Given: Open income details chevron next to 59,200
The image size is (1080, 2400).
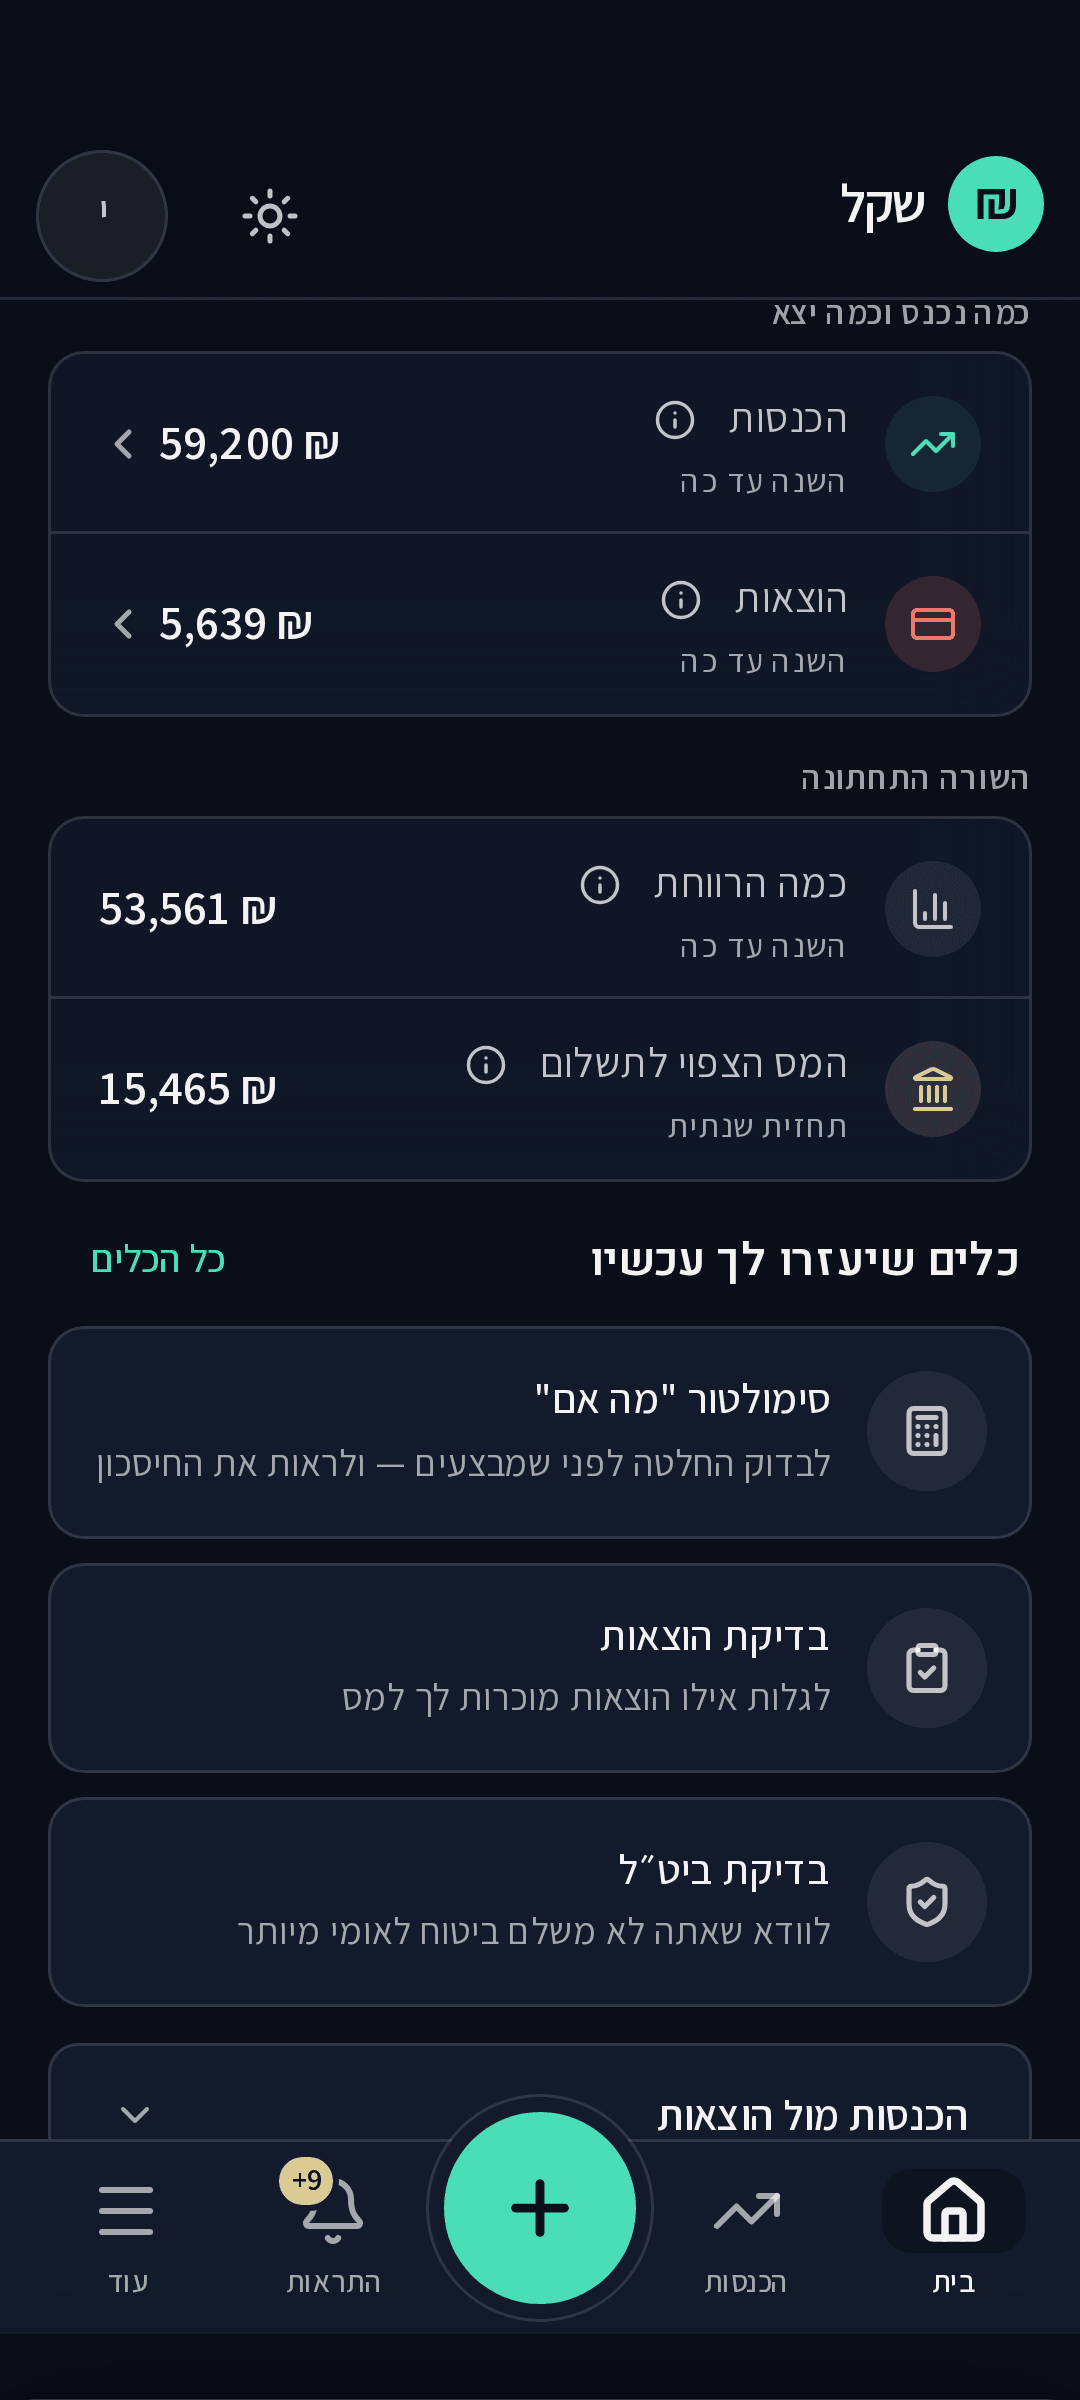Looking at the screenshot, I should click(124, 444).
